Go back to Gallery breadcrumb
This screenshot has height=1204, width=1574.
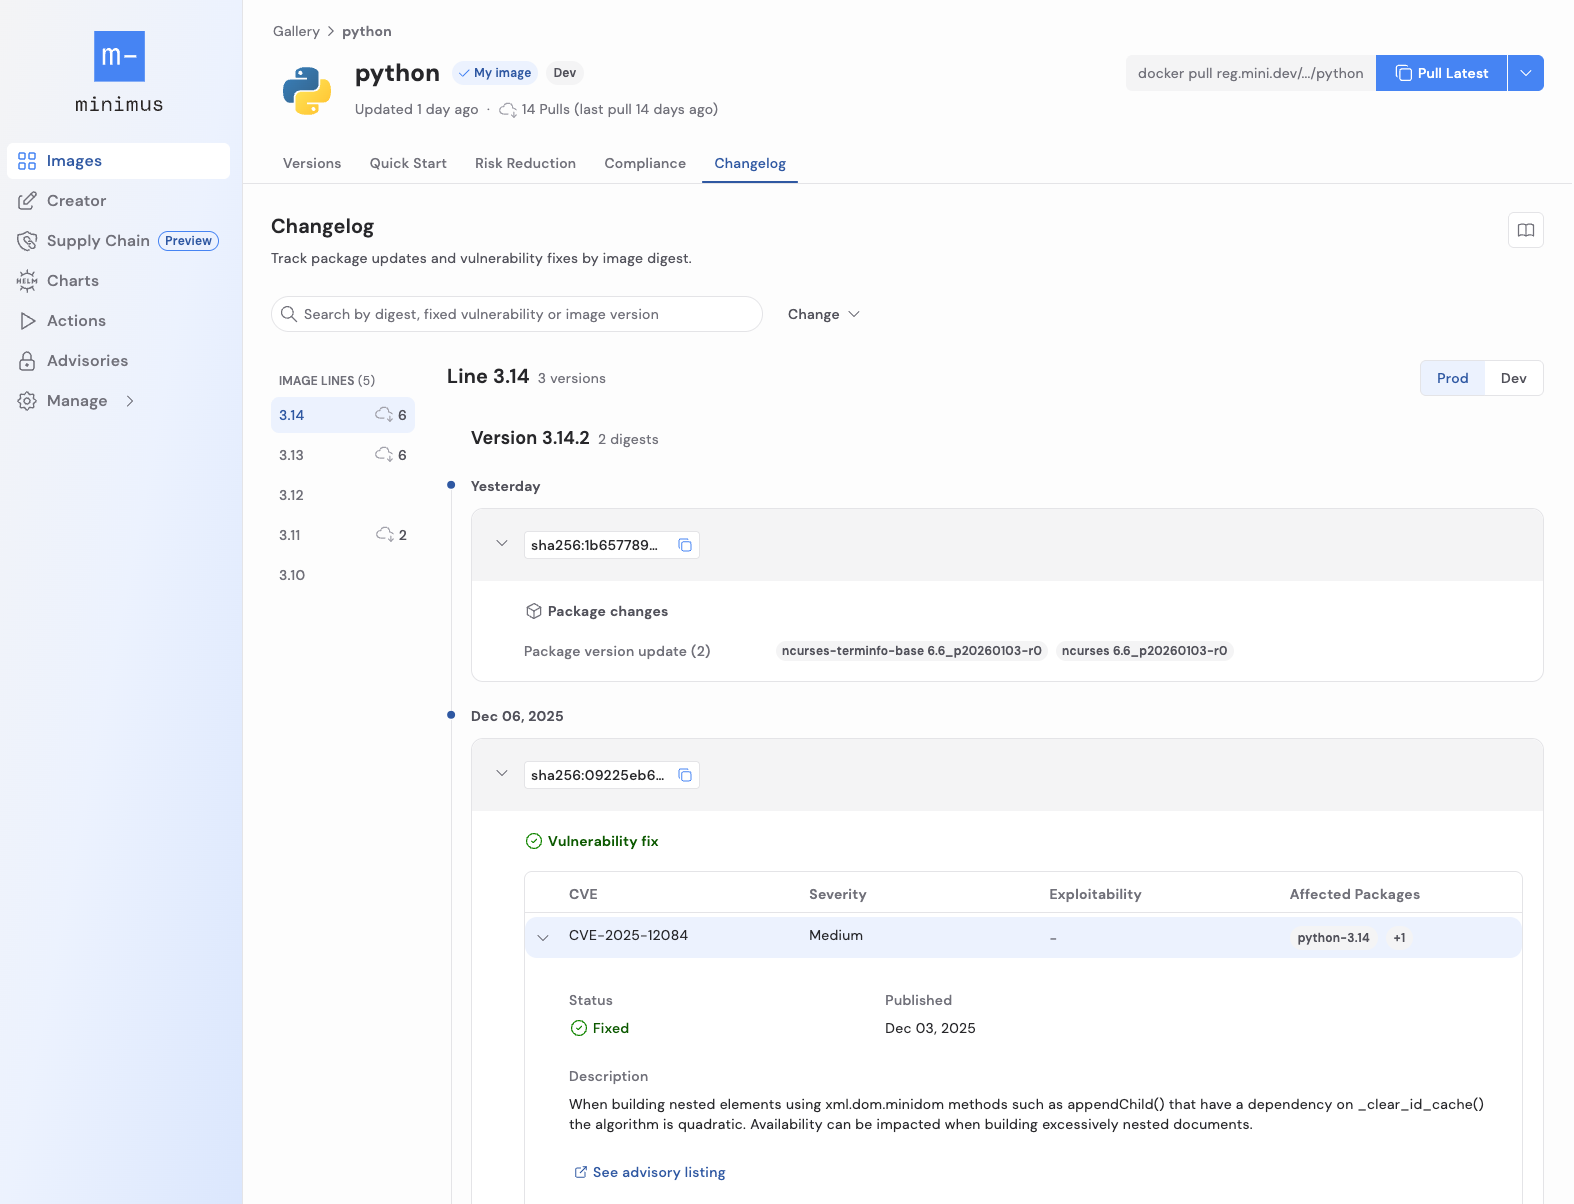coord(296,31)
